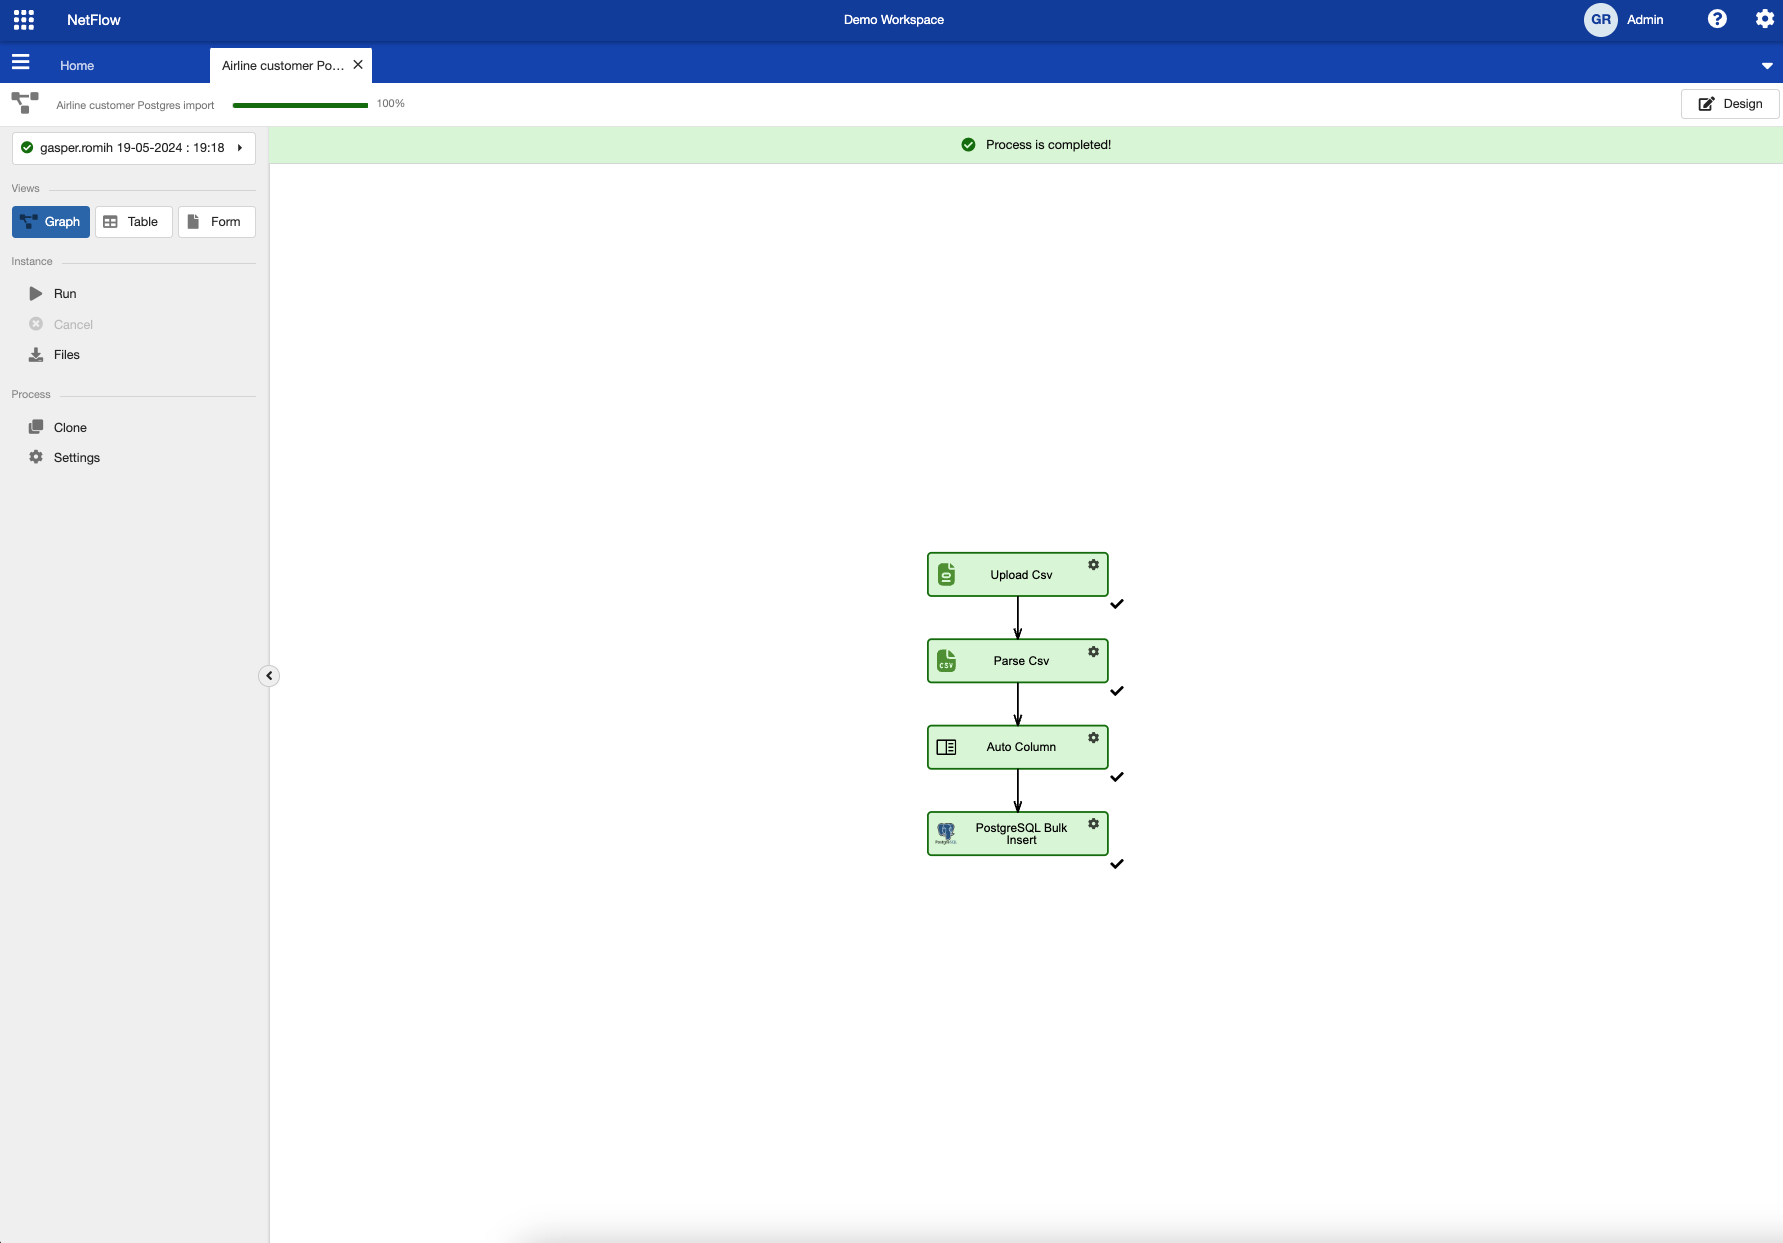Click gear on PostgreSQL Bulk Insert node

(x=1093, y=824)
